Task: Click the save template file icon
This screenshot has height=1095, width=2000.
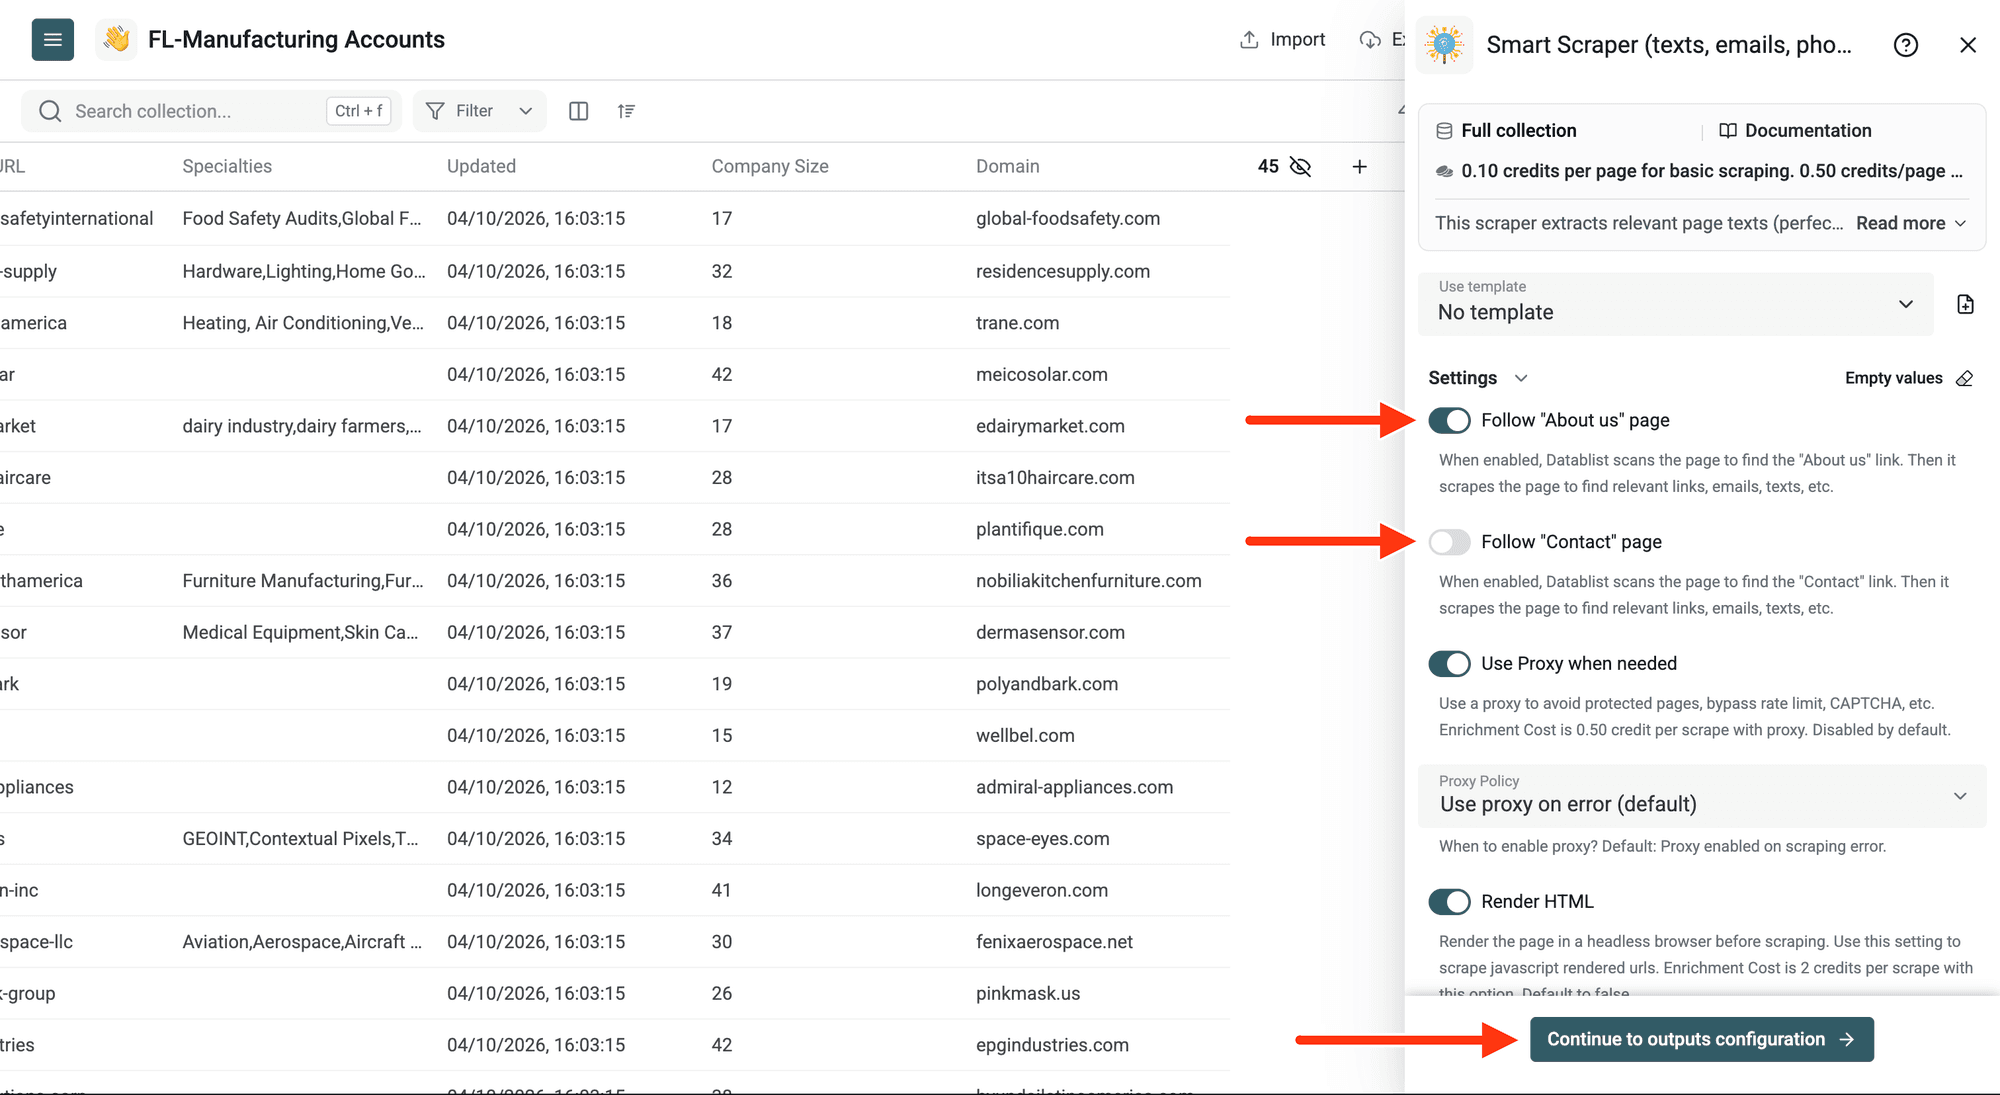Action: click(1965, 304)
